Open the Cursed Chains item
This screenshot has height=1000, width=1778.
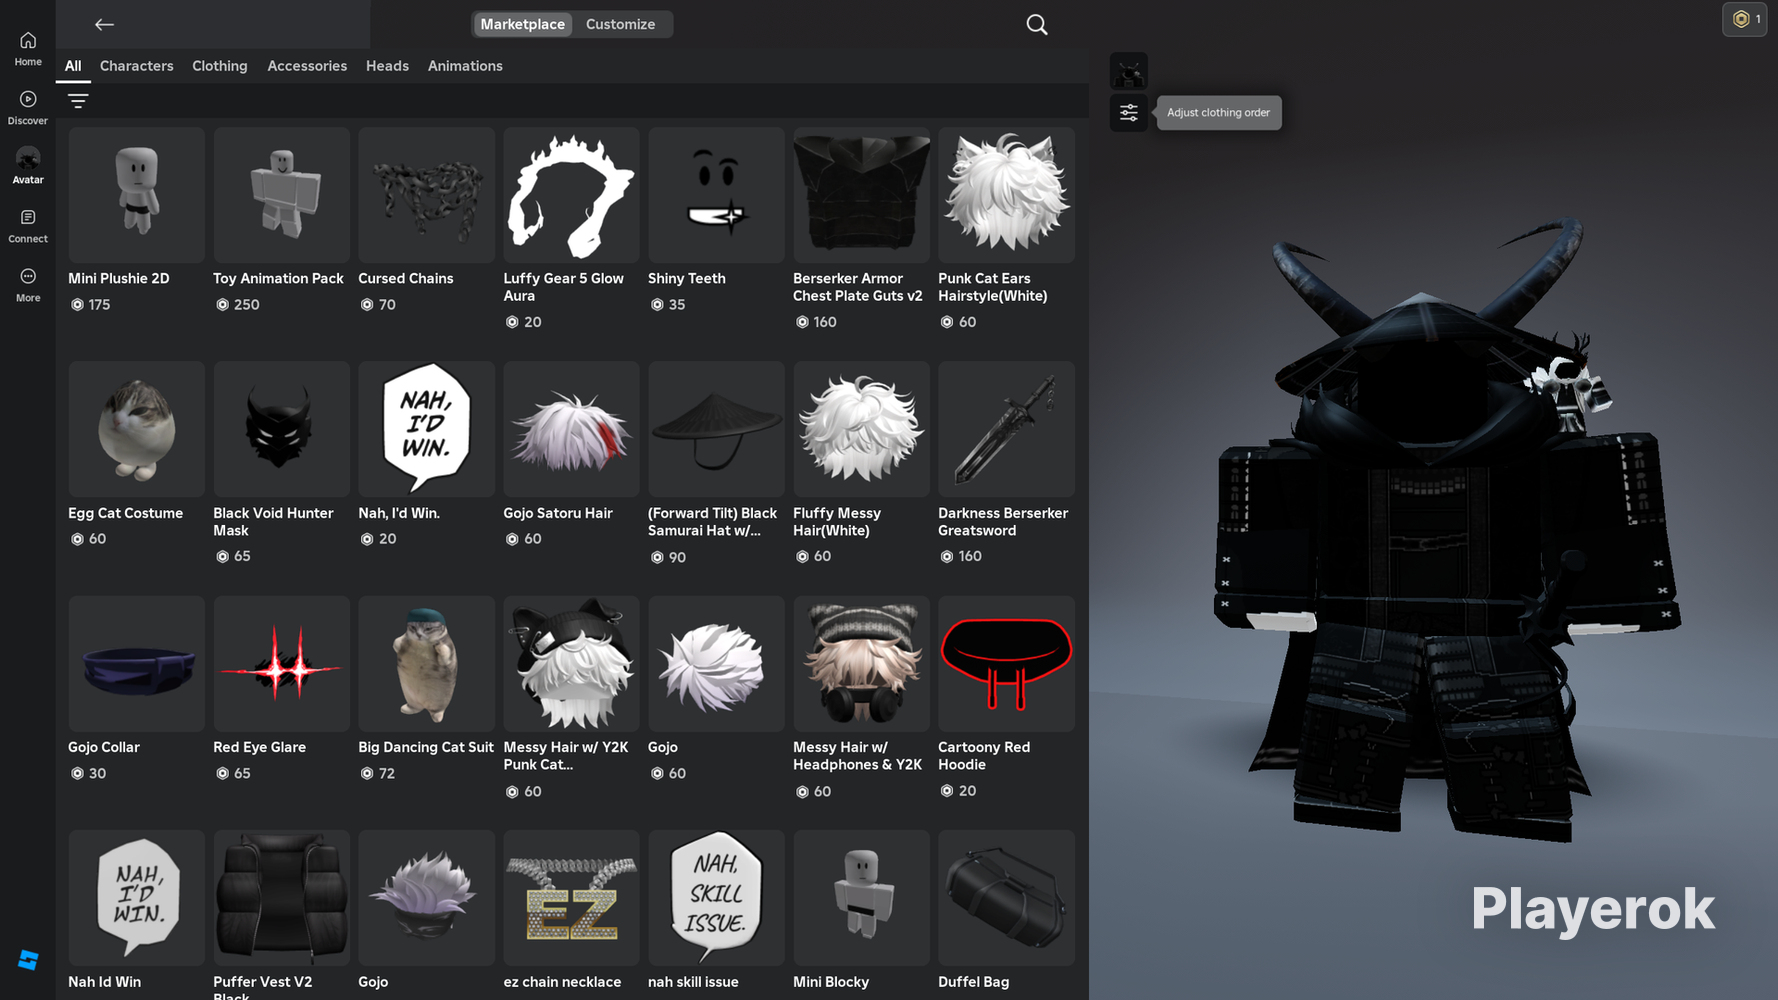pyautogui.click(x=427, y=195)
